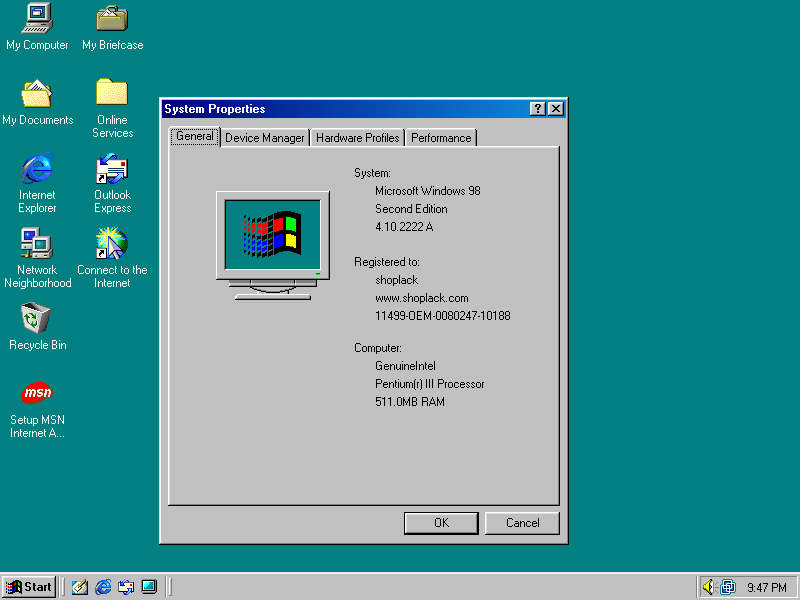Select the Network Neighborhood desktop icon
The width and height of the screenshot is (800, 600).
point(37,258)
